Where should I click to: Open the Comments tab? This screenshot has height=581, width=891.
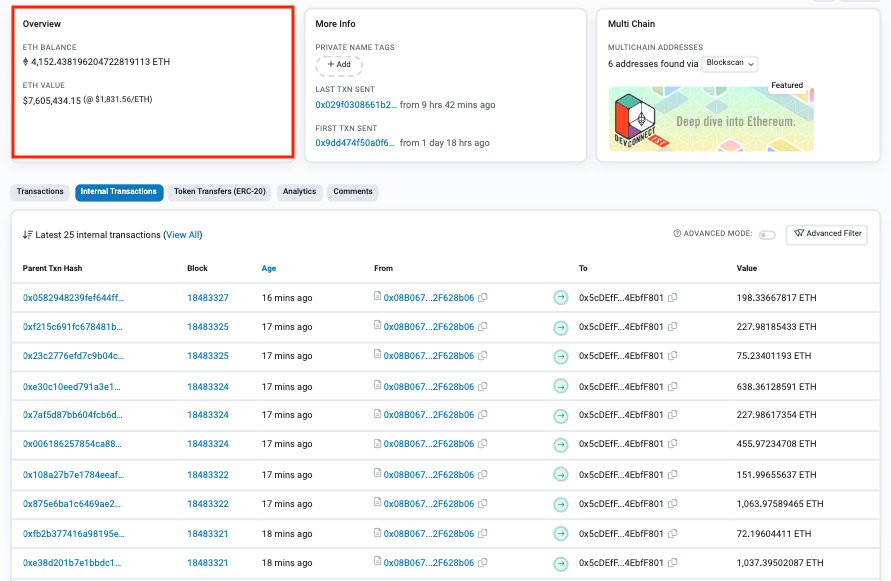click(x=353, y=192)
